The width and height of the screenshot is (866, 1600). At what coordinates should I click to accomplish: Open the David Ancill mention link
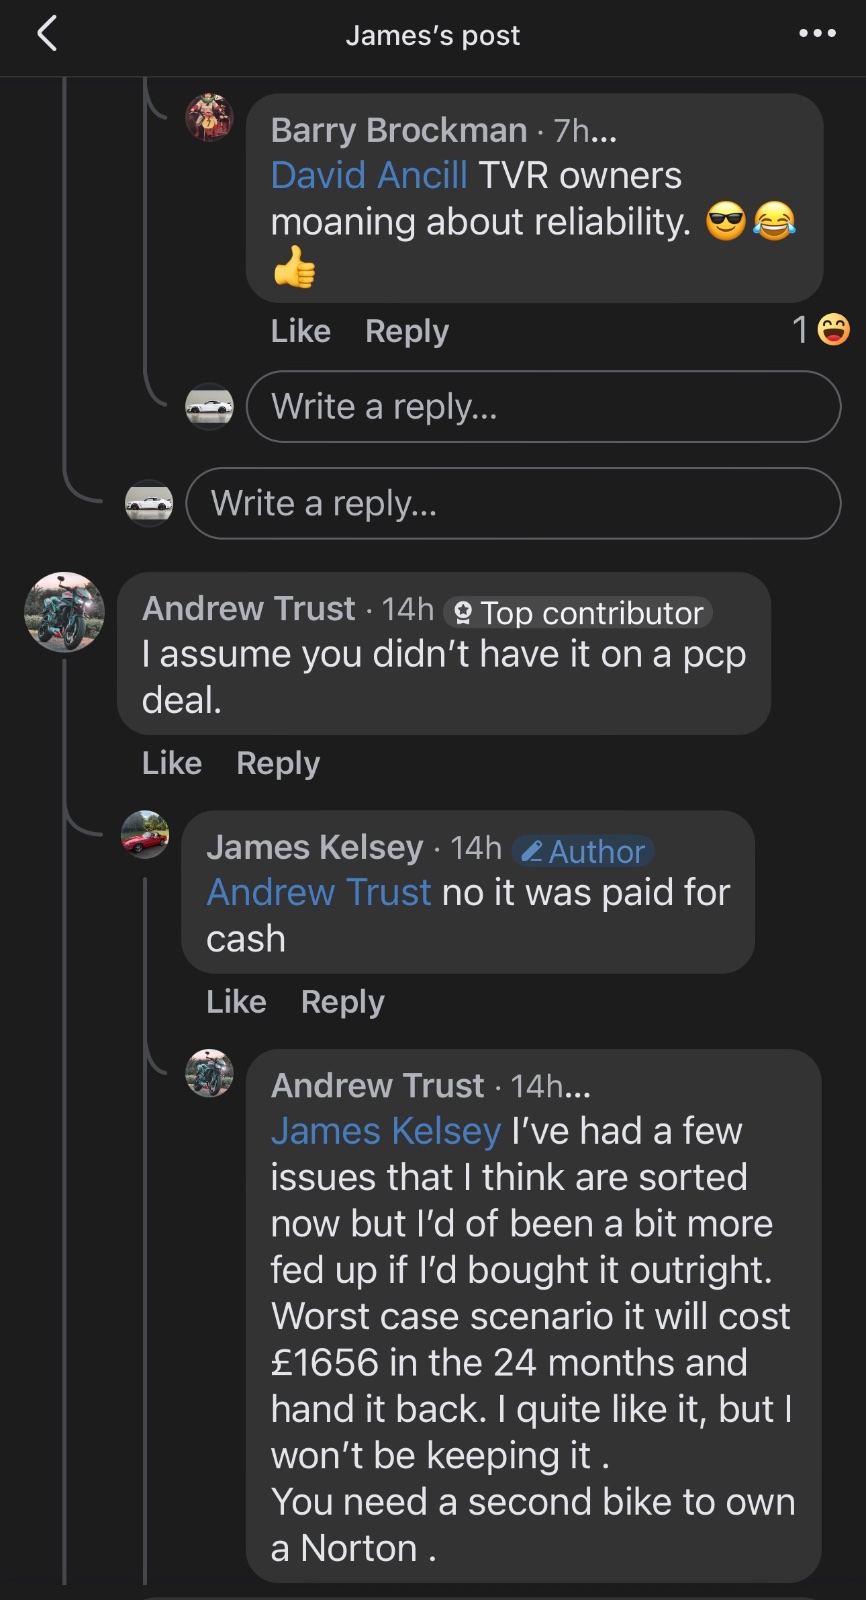[369, 176]
